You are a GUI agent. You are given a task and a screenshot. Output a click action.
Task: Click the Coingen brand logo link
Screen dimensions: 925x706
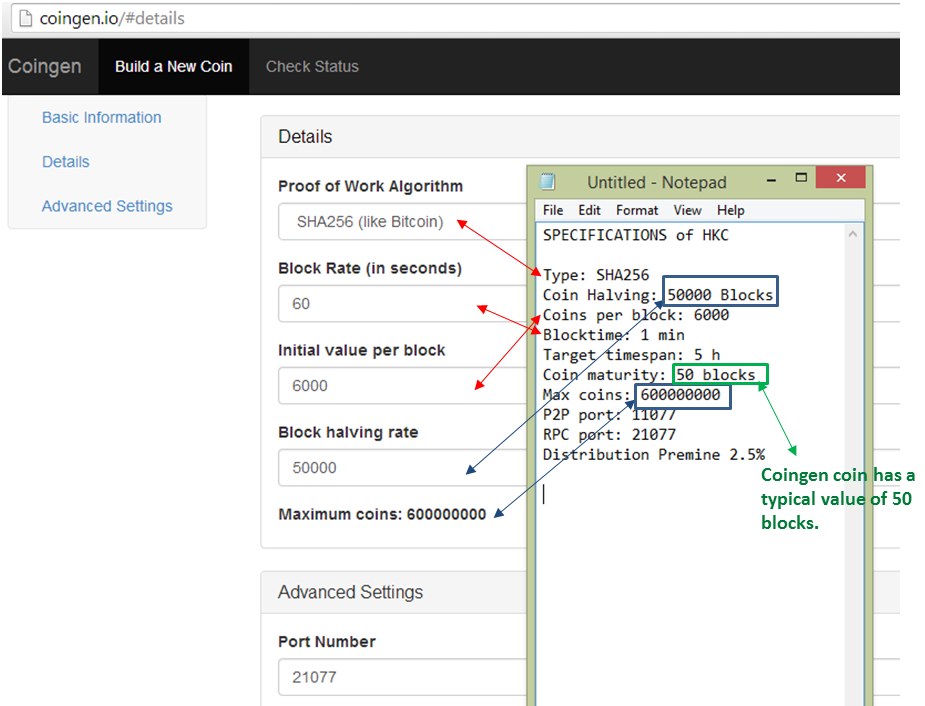tap(45, 66)
